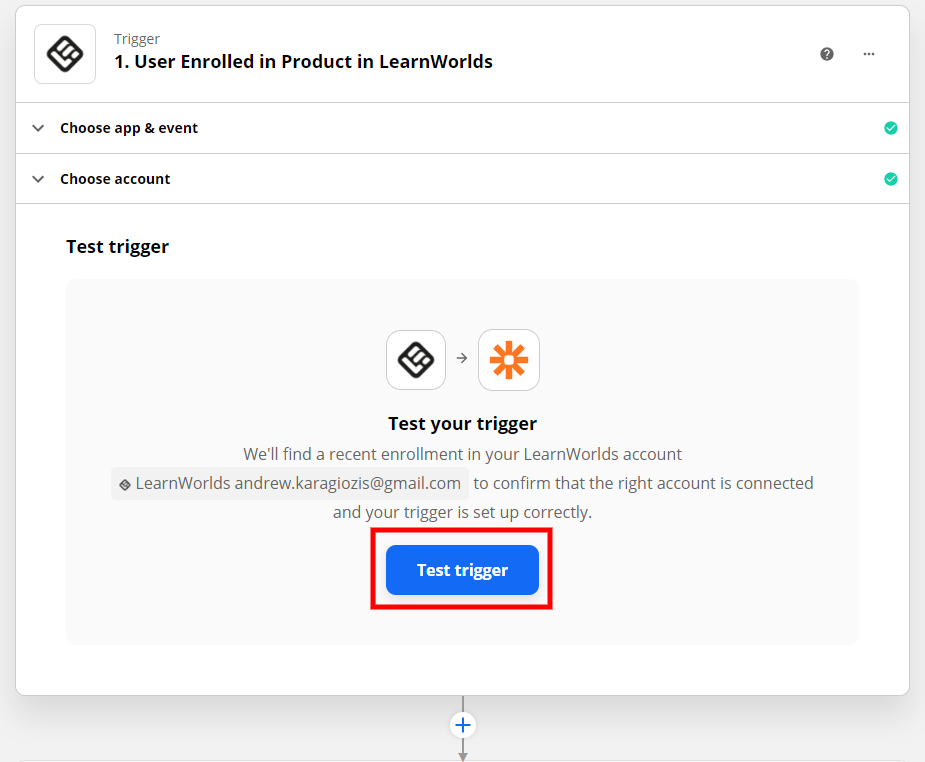
Task: Click the plus icon below the trigger step
Action: coord(462,724)
